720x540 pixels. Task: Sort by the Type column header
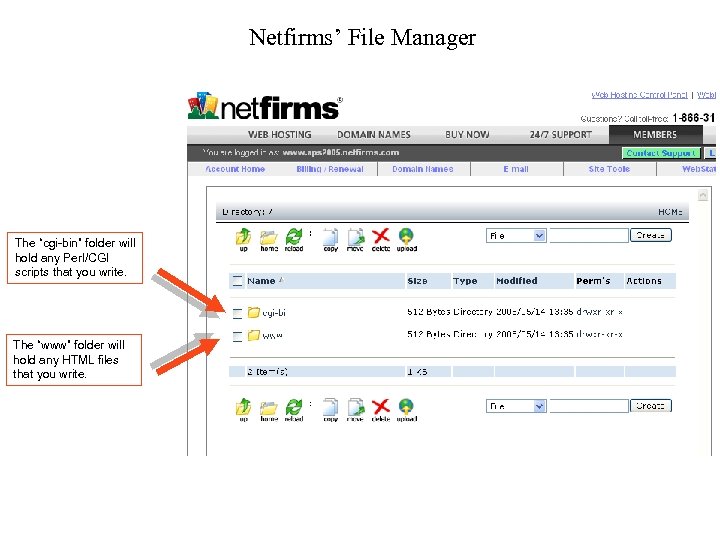[x=465, y=281]
